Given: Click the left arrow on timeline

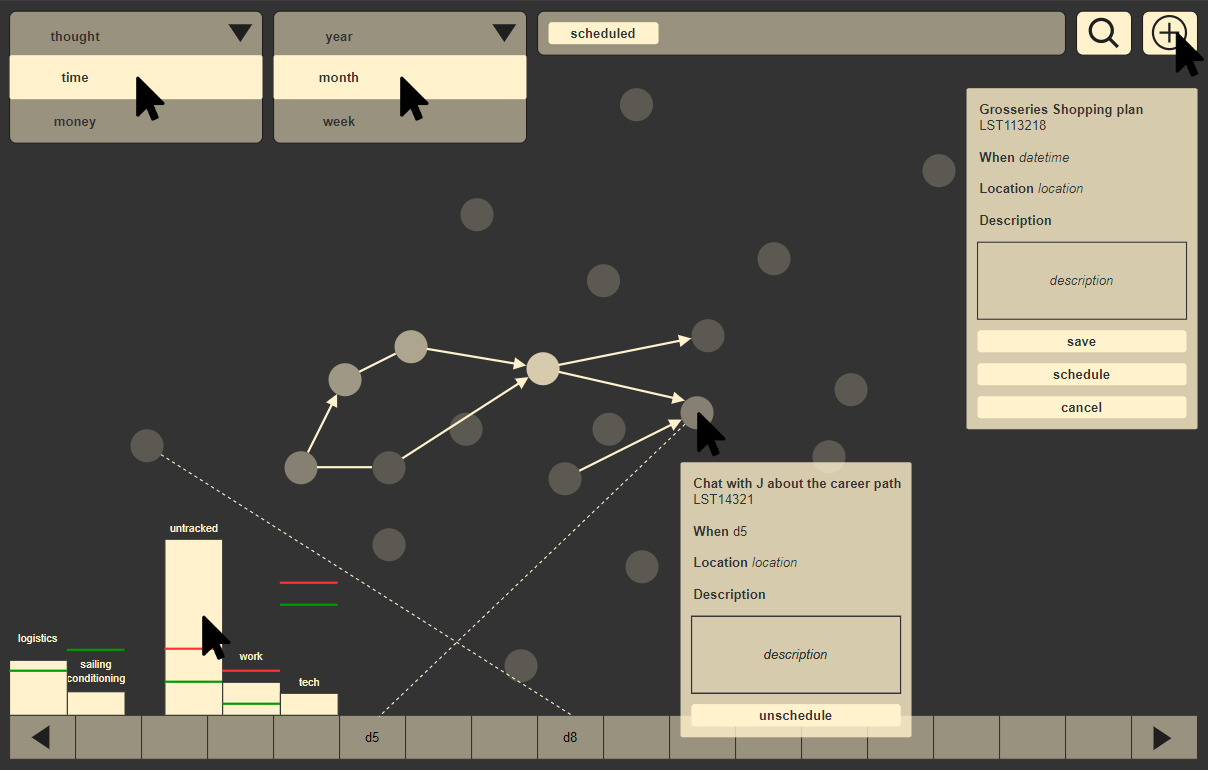Looking at the screenshot, I should [x=42, y=738].
